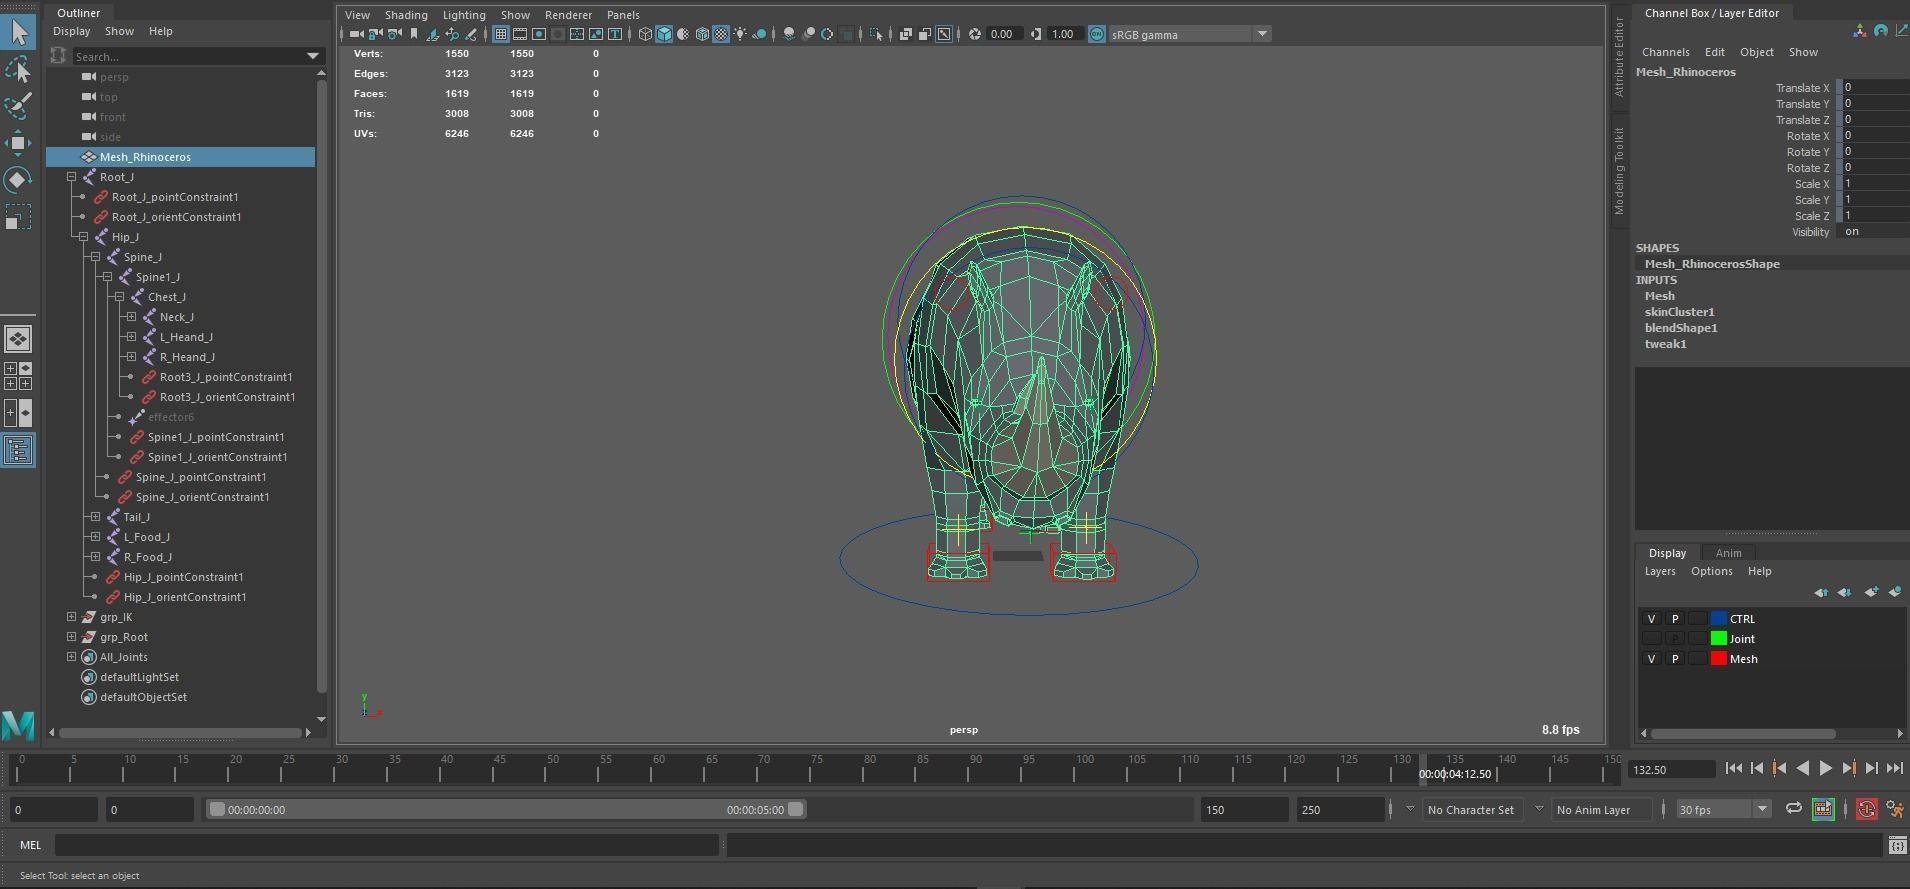Move selected layer up icon
The image size is (1910, 889).
tap(1821, 592)
